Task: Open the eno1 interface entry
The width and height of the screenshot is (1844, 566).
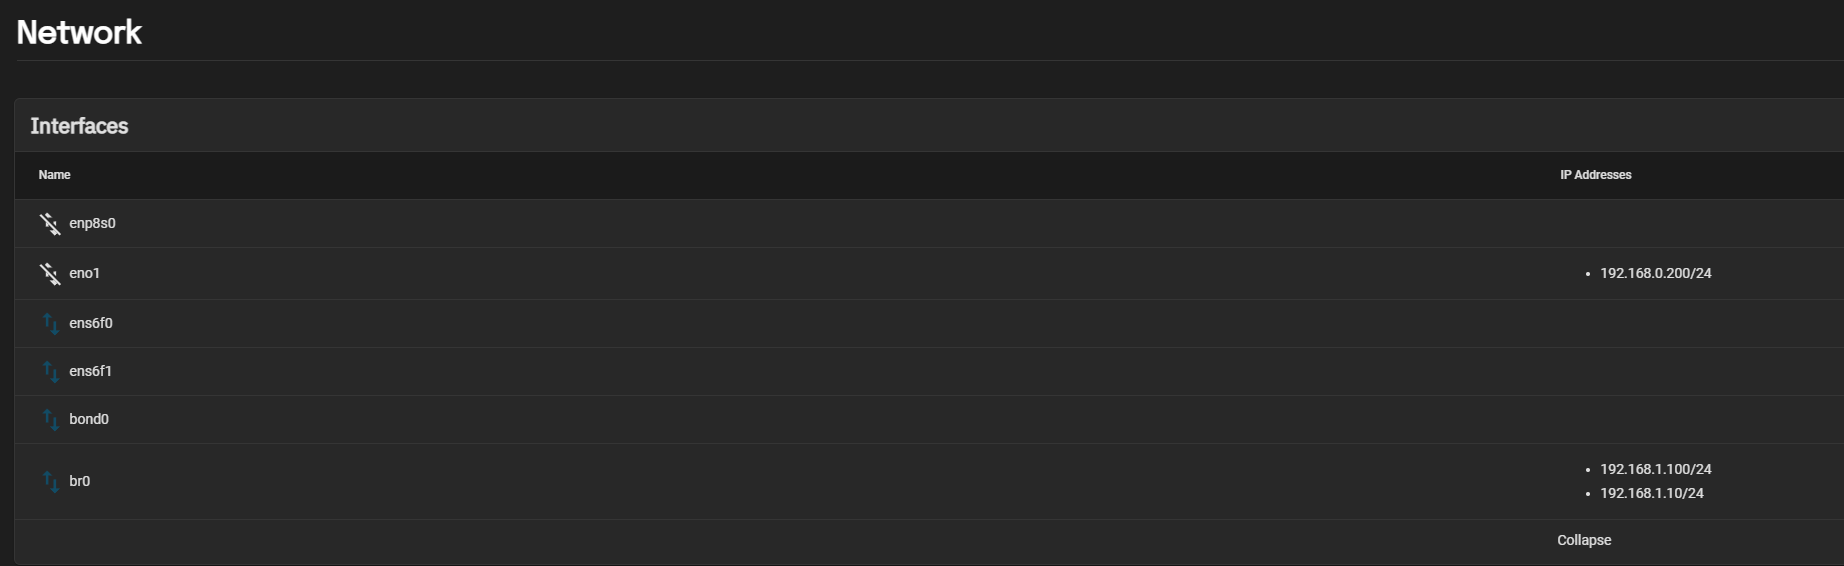Action: (930, 273)
